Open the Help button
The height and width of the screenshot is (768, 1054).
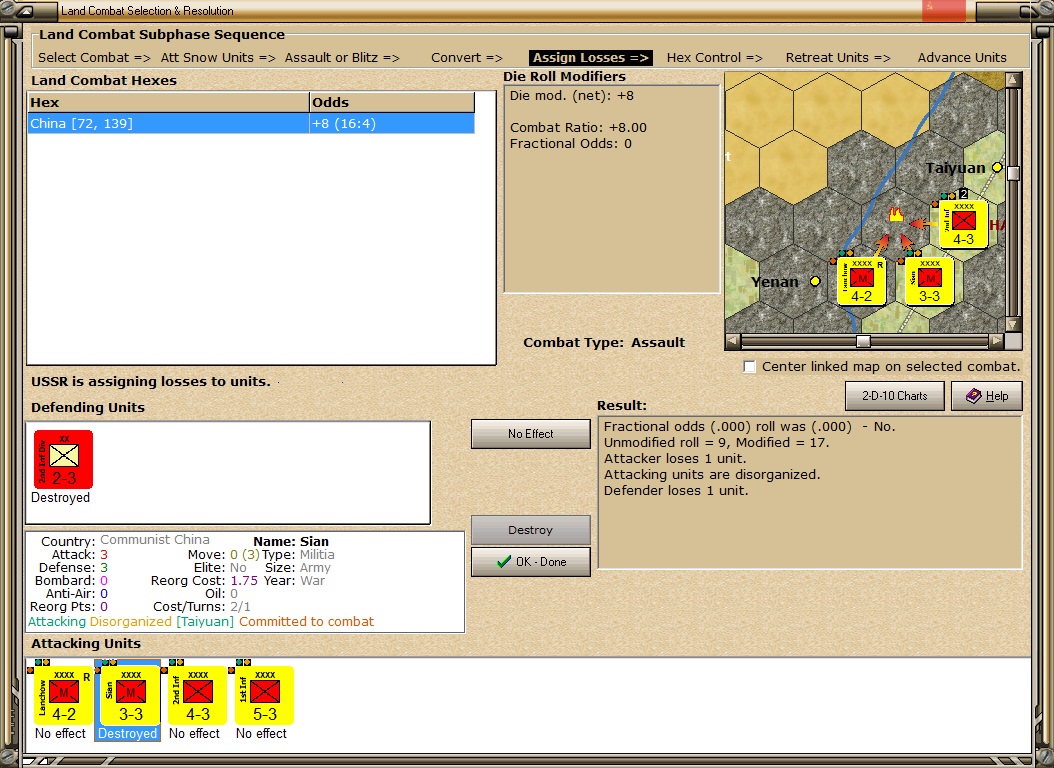coord(986,396)
